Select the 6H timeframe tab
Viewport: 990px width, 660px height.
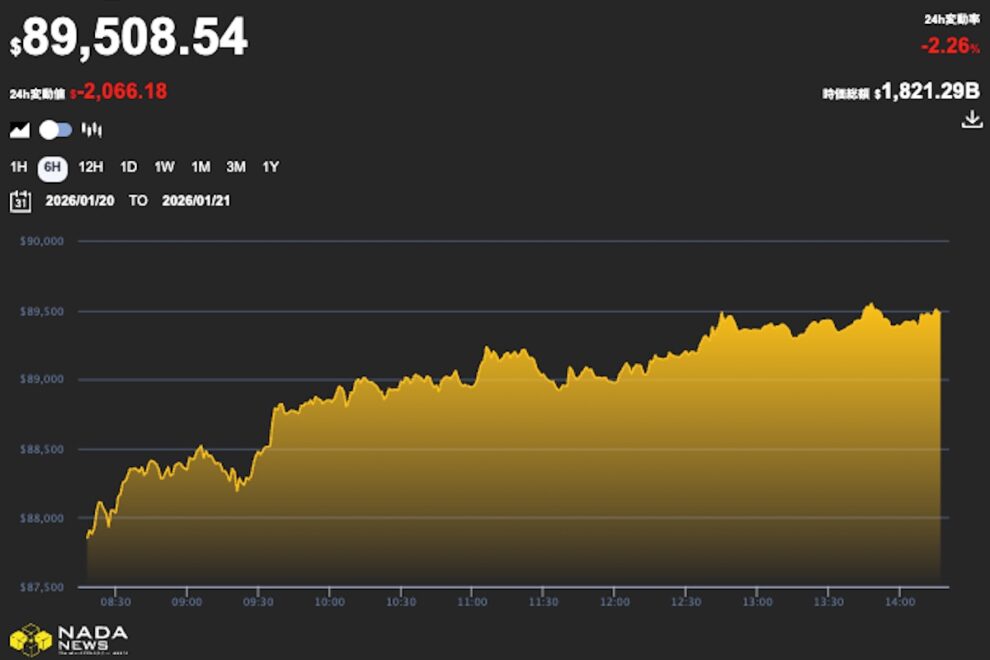(51, 168)
